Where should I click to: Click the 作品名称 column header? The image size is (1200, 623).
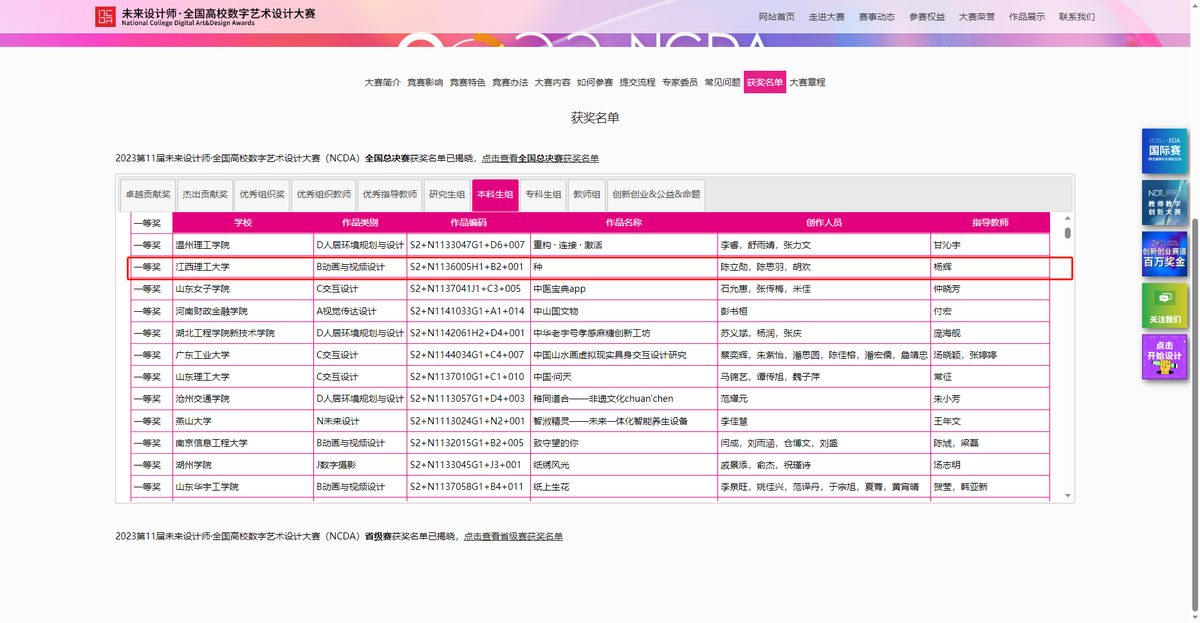[624, 222]
